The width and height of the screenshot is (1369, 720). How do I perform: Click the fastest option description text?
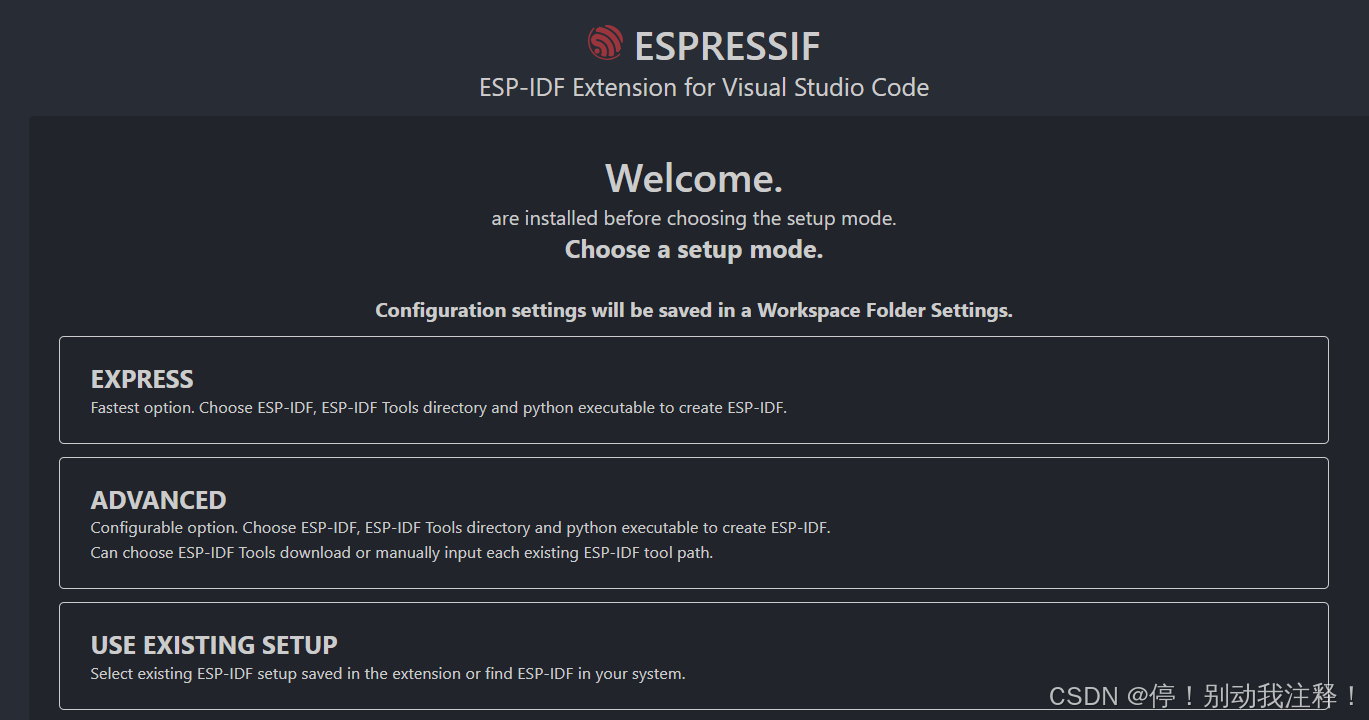point(437,407)
